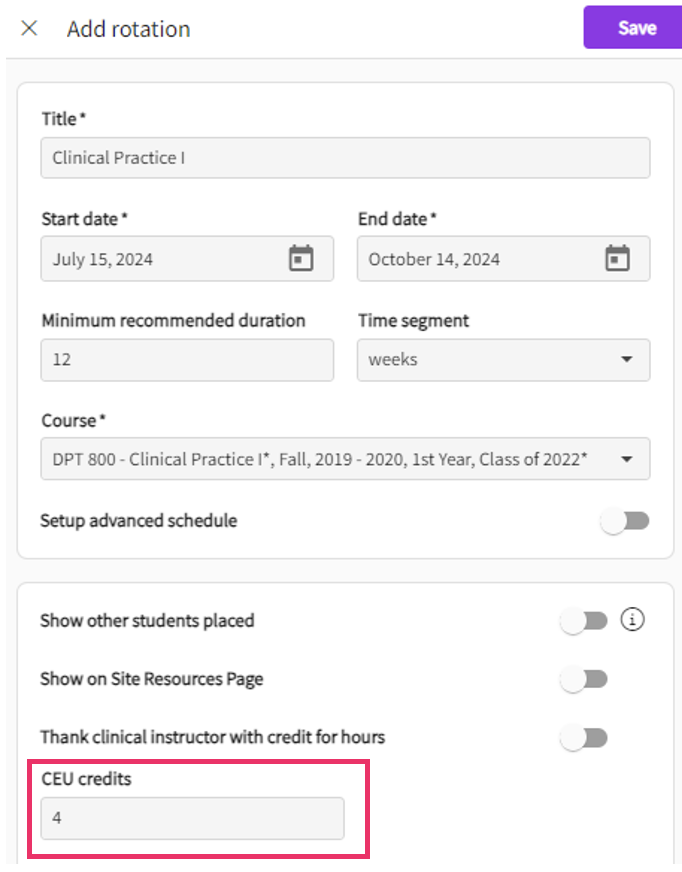Click the October 14, 2024 date text
Image resolution: width=682 pixels, height=872 pixels.
pos(434,260)
